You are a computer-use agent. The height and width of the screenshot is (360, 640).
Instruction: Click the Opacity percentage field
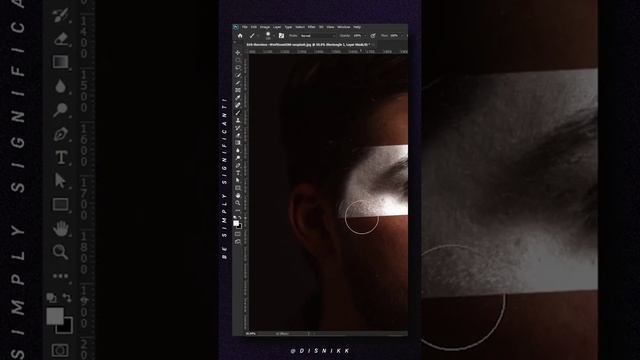tap(358, 36)
